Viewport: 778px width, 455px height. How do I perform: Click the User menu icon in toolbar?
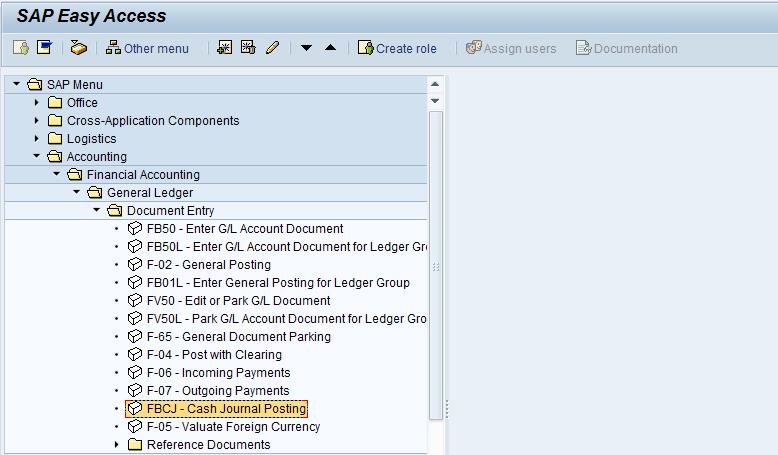pyautogui.click(x=20, y=48)
